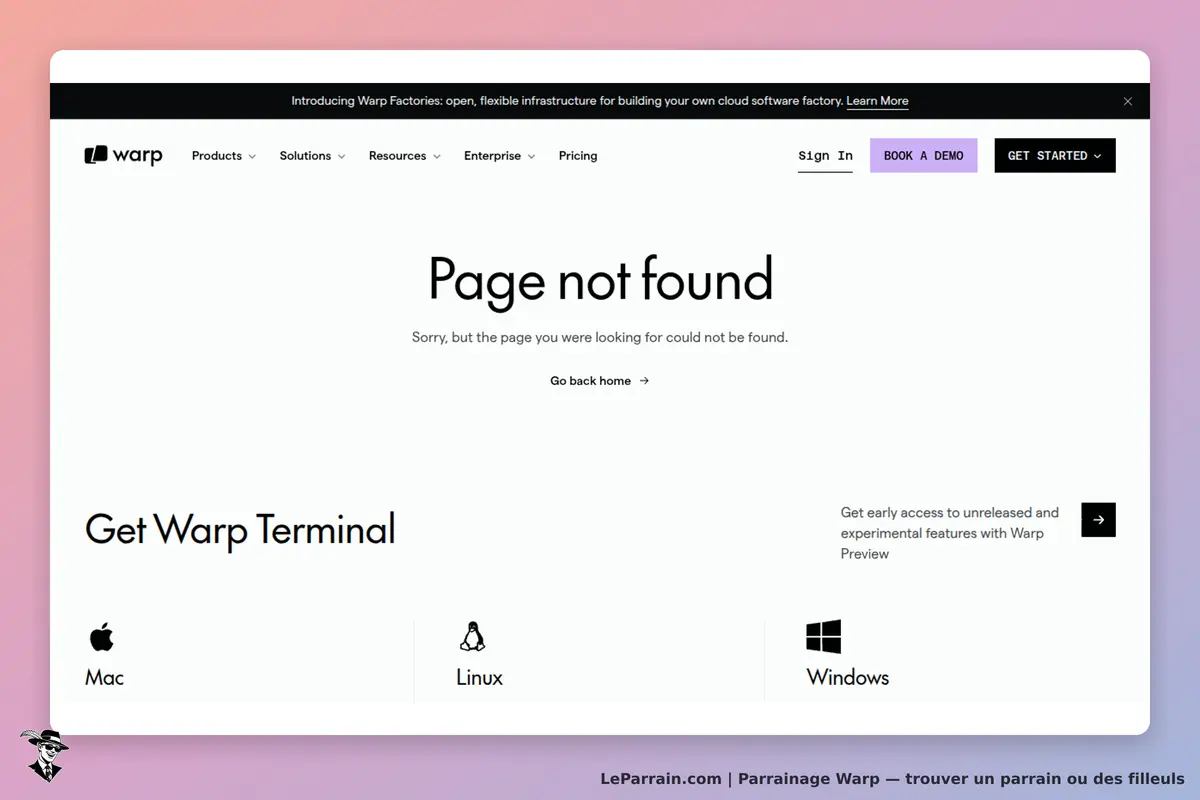The height and width of the screenshot is (800, 1200).
Task: Click the Linux penguin icon
Action: pos(472,636)
